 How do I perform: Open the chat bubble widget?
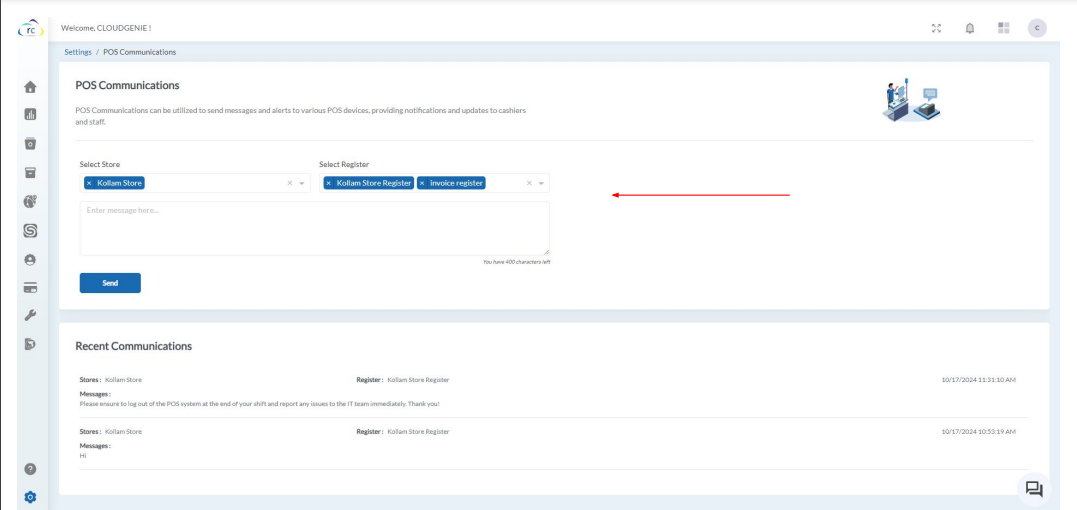(x=1034, y=489)
